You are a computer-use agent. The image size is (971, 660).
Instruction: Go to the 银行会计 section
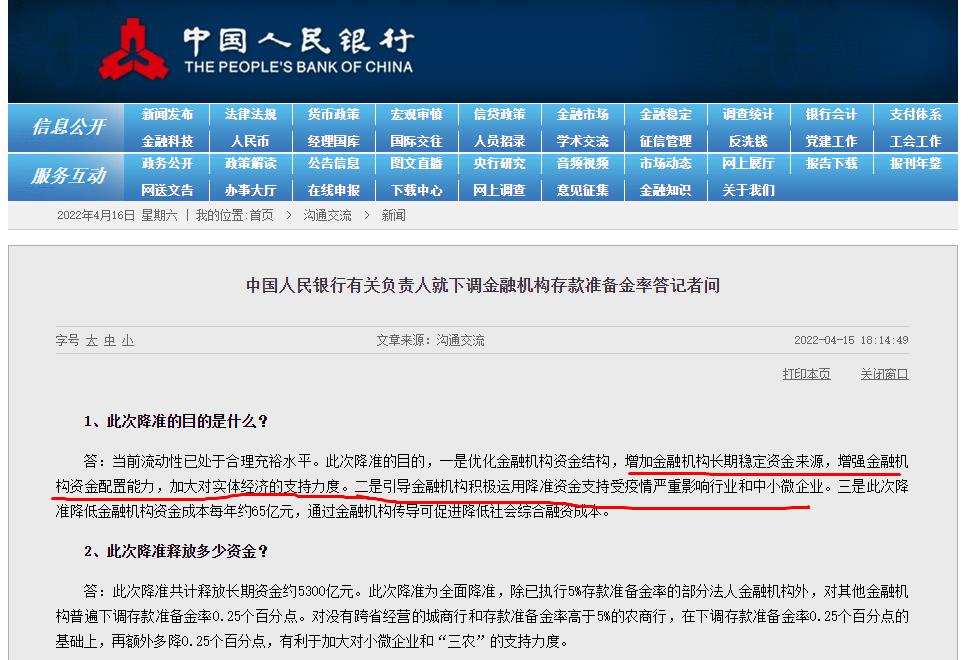click(x=831, y=115)
